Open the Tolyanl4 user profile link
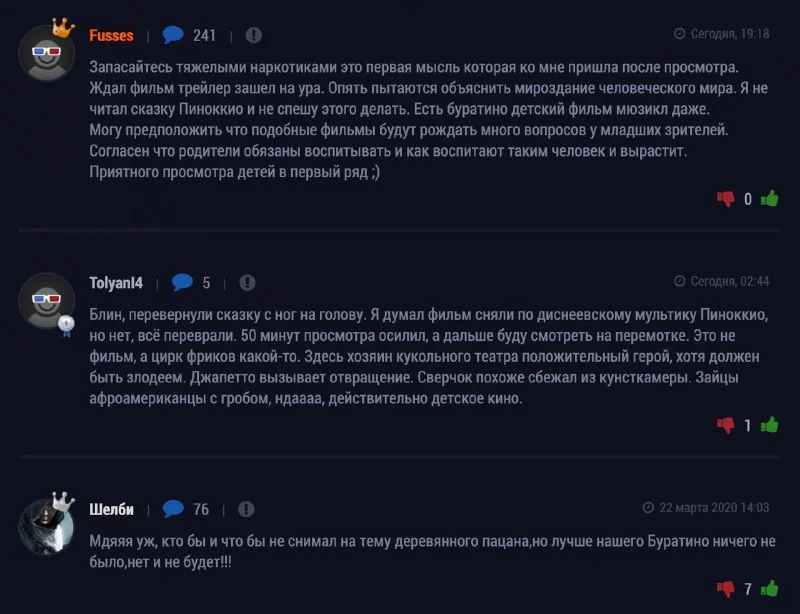The image size is (800, 614). [116, 283]
